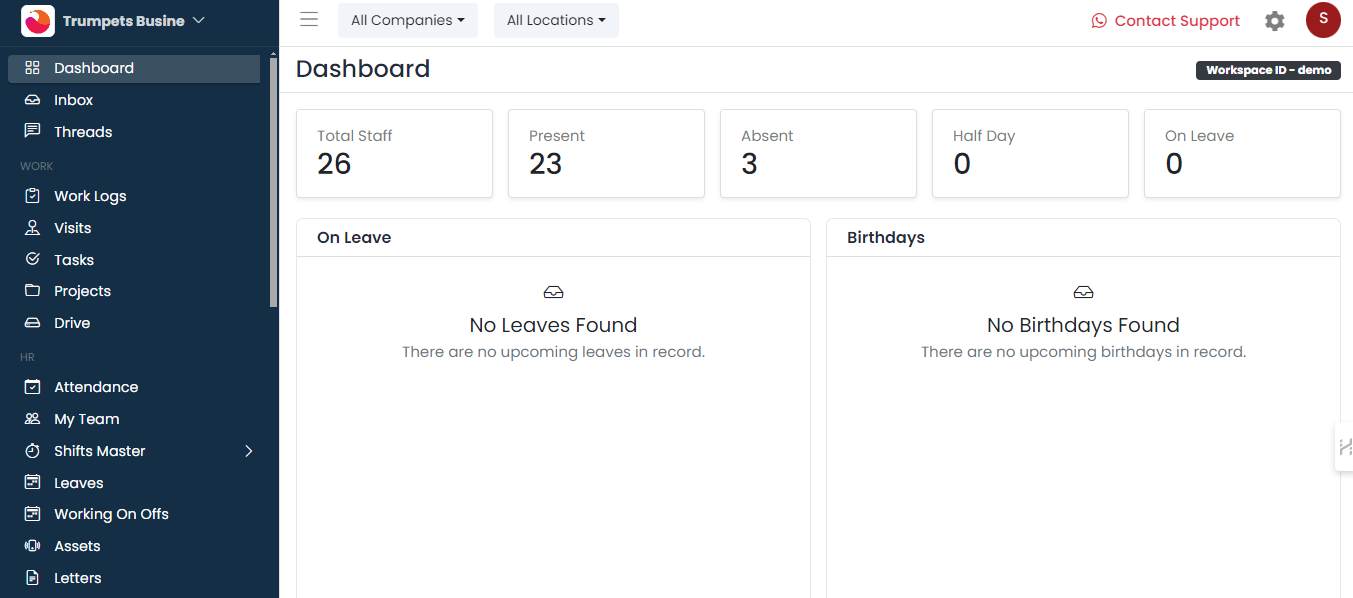Click the Assets icon in sidebar
This screenshot has height=598, width=1353.
[33, 546]
